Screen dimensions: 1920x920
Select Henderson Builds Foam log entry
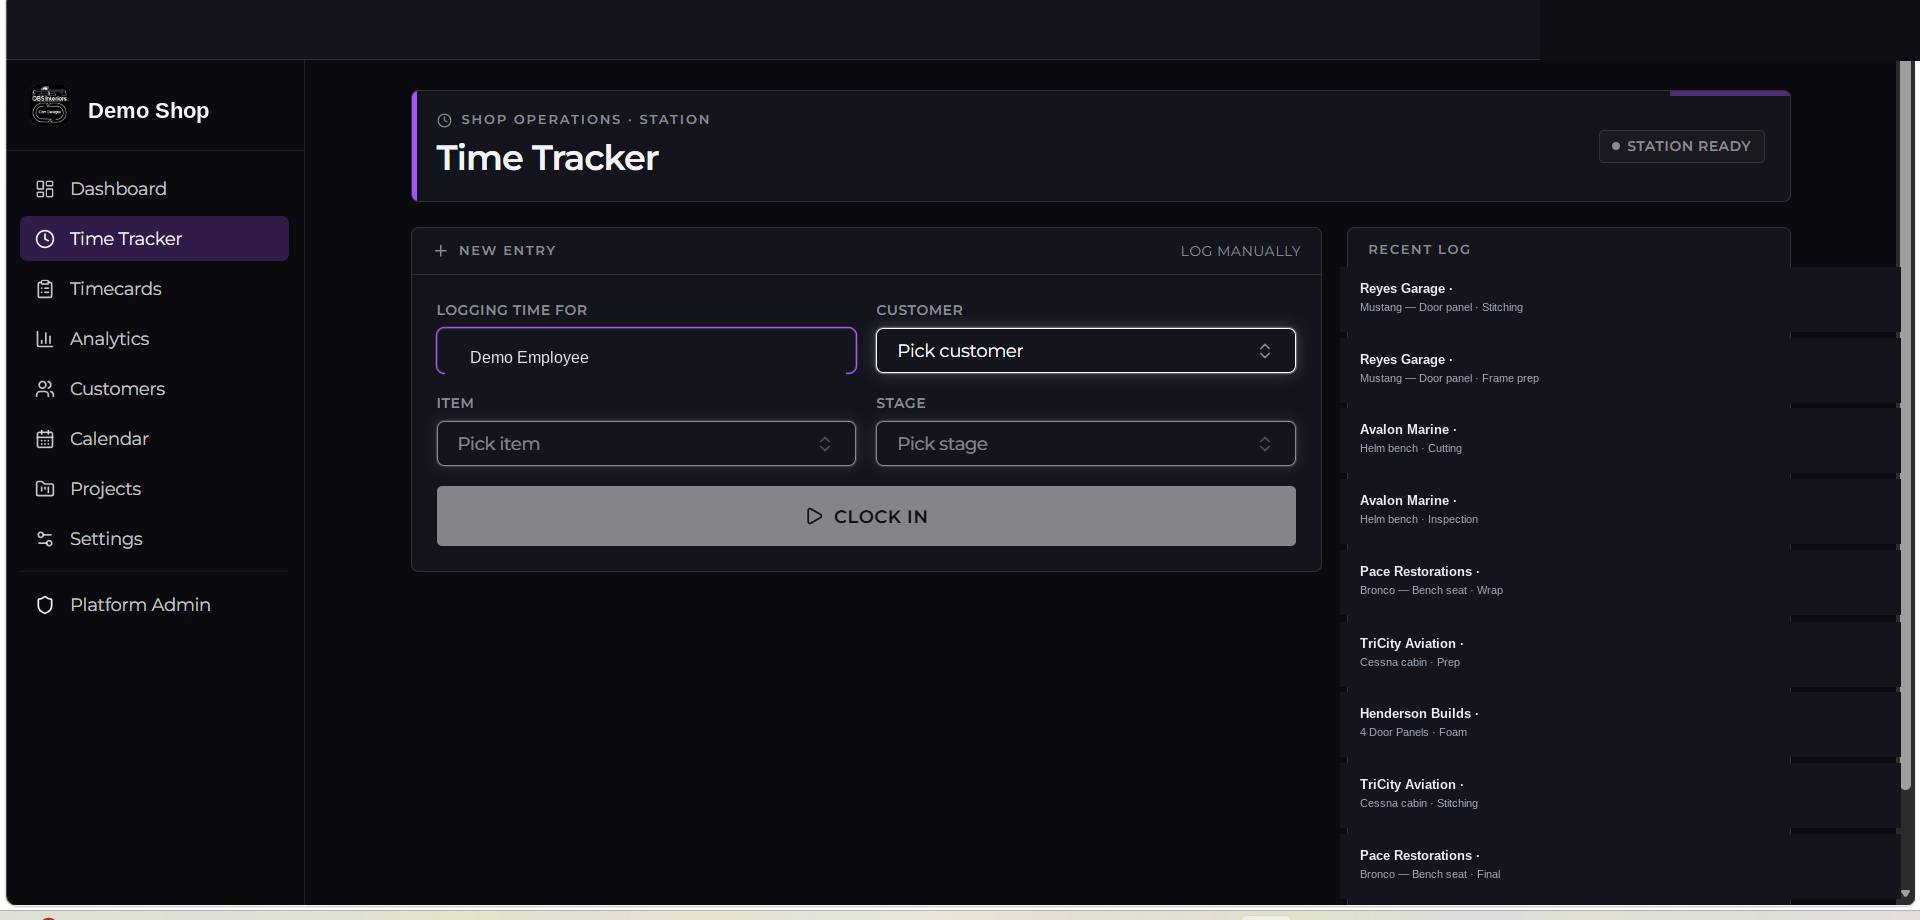[1620, 723]
